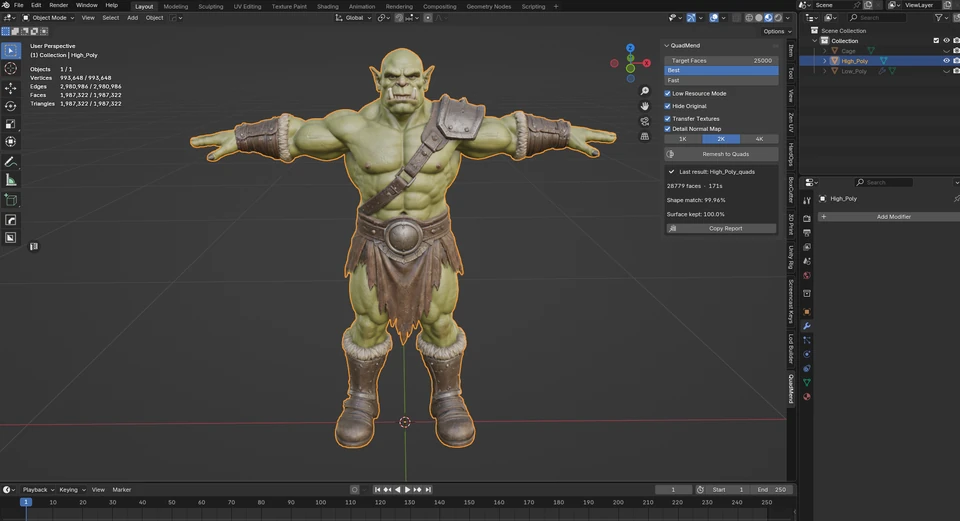Viewport: 960px width, 521px height.
Task: Select the Select Box tool
Action: pos(10,50)
